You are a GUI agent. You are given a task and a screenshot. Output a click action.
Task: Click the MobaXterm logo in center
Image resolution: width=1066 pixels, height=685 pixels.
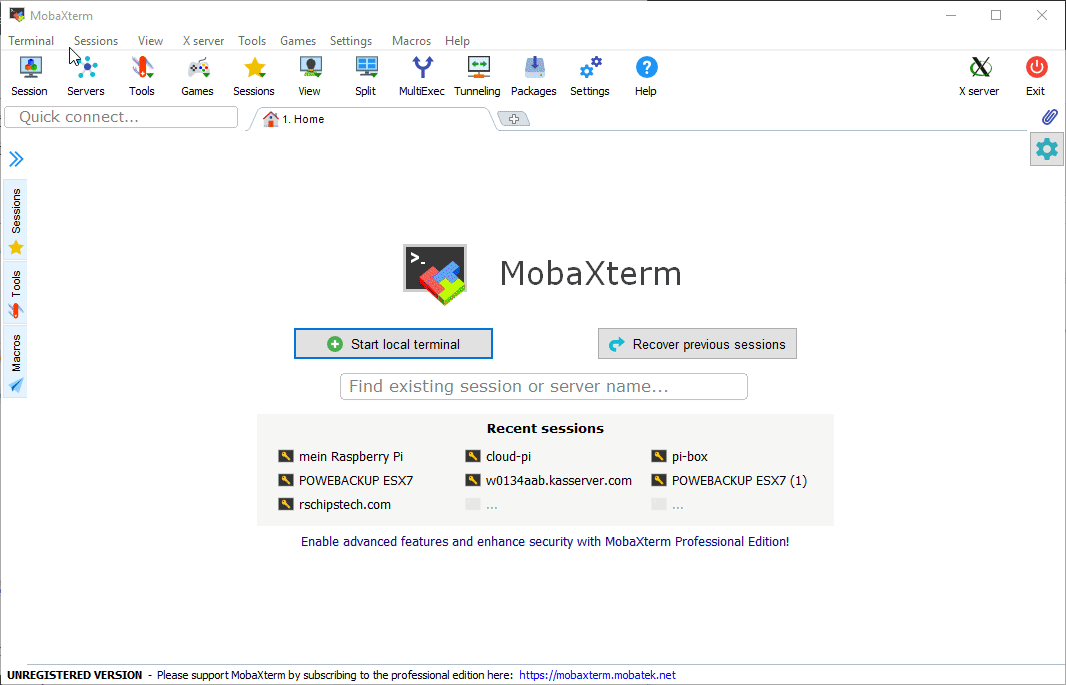pyautogui.click(x=435, y=275)
